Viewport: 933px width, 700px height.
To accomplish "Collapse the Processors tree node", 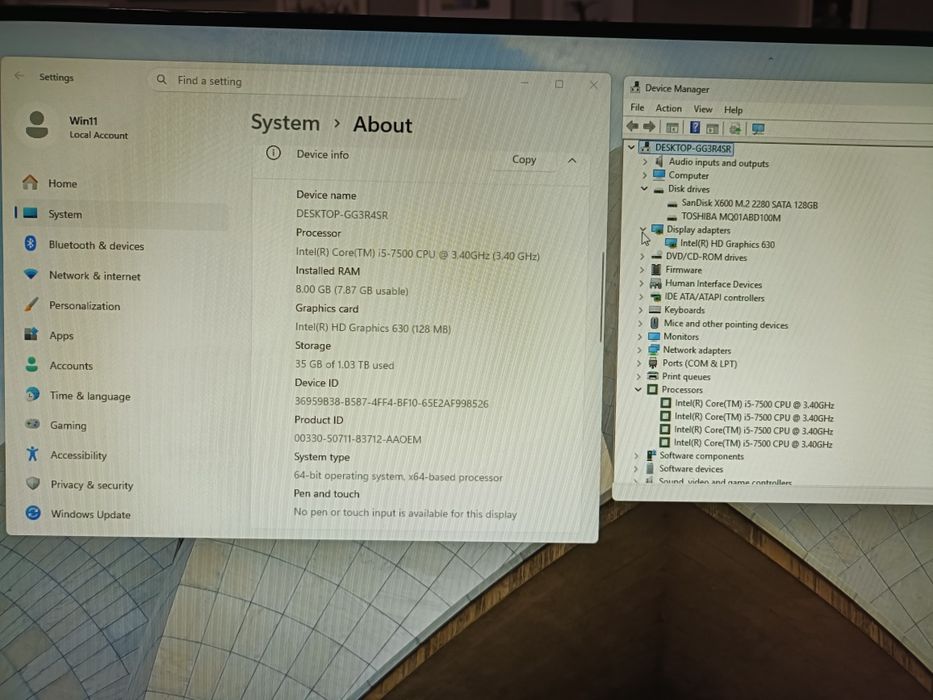I will tap(638, 389).
